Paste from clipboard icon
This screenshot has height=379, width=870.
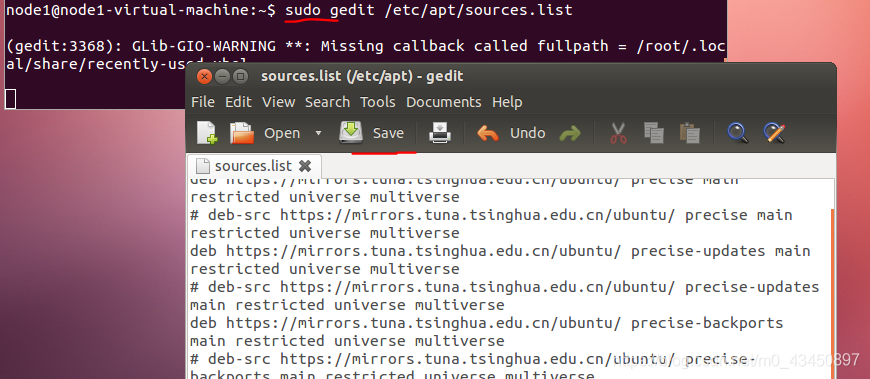point(690,133)
